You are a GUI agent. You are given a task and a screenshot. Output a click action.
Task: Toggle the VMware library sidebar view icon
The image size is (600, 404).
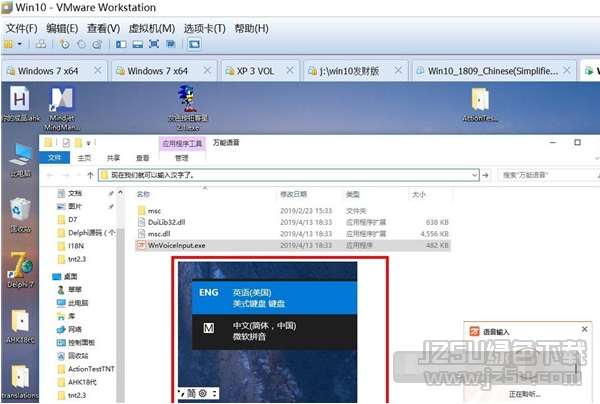click(121, 44)
